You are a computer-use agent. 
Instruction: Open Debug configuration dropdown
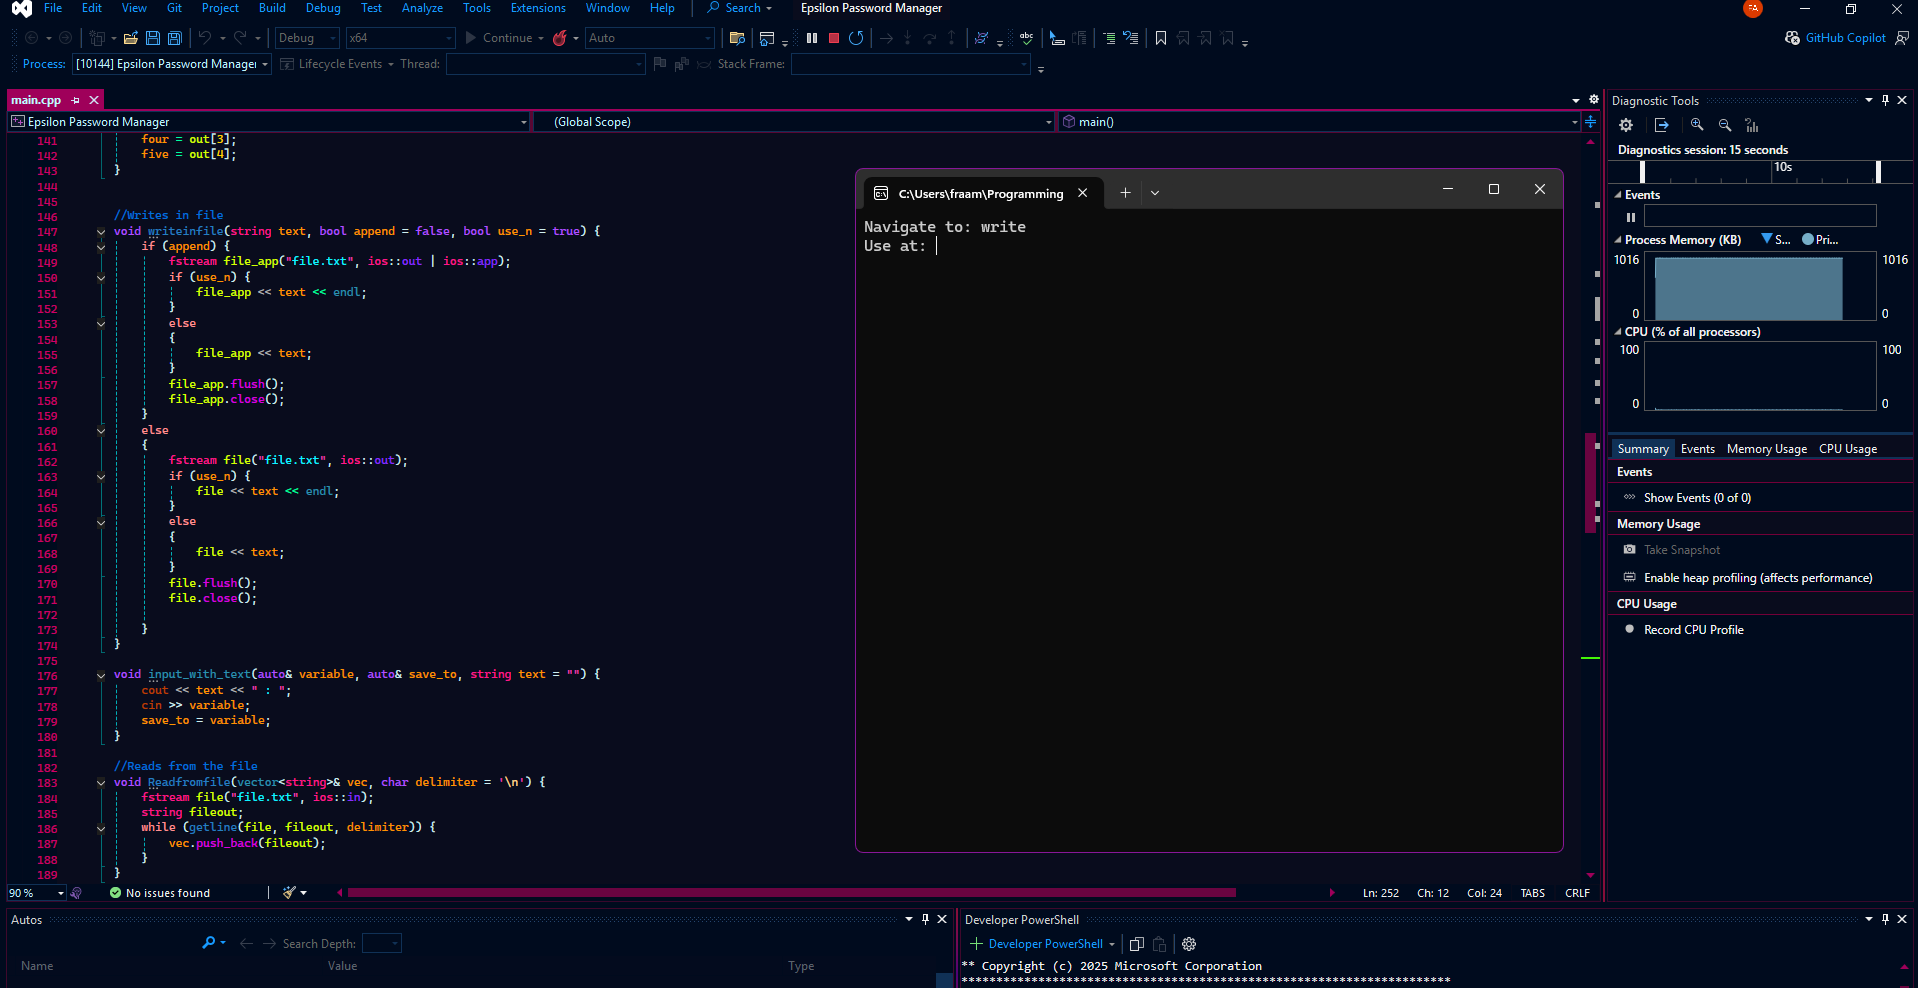307,38
